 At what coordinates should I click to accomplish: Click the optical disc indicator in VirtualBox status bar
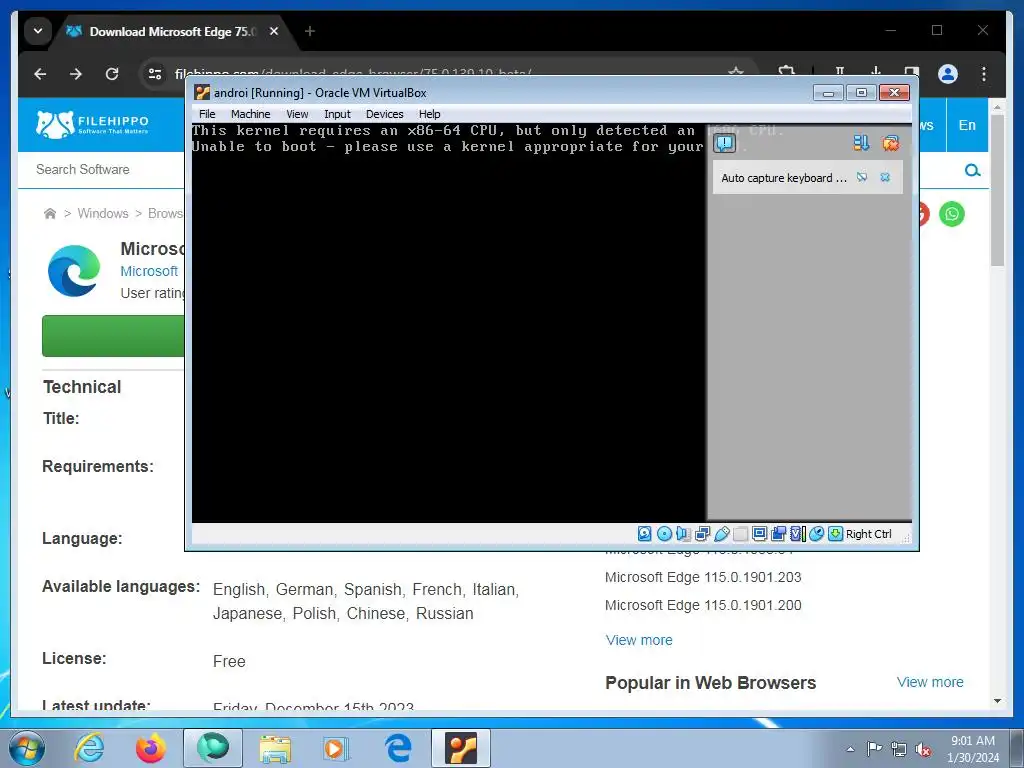(664, 534)
